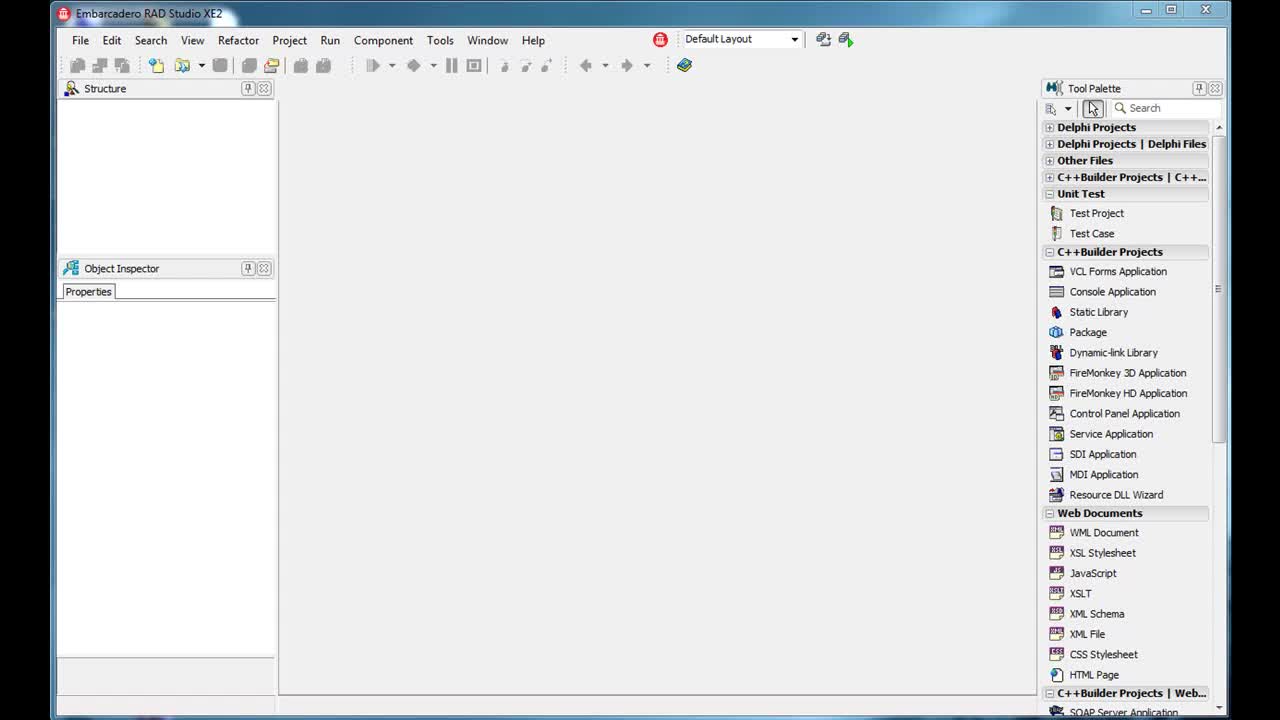This screenshot has width=1280, height=720.
Task: Choose the Service Application icon
Action: coord(1056,434)
